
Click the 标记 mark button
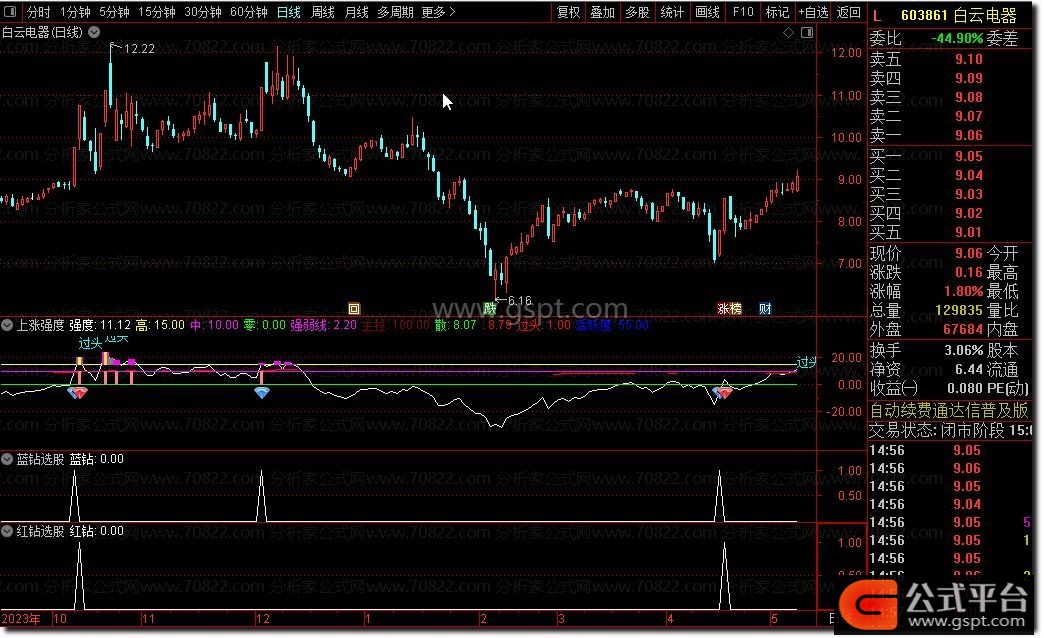click(777, 12)
